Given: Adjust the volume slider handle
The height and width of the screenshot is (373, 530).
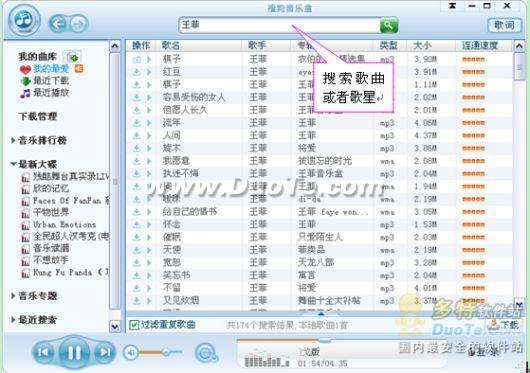Looking at the screenshot, I should [x=166, y=352].
